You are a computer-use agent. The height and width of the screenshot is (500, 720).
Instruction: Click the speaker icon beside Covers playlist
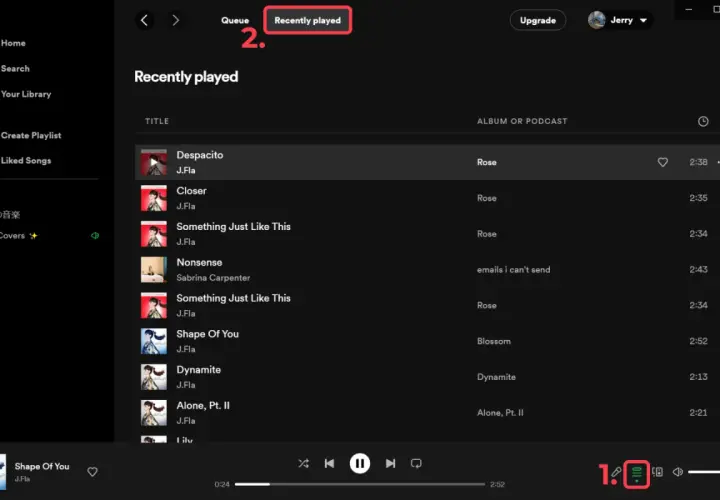coord(95,236)
